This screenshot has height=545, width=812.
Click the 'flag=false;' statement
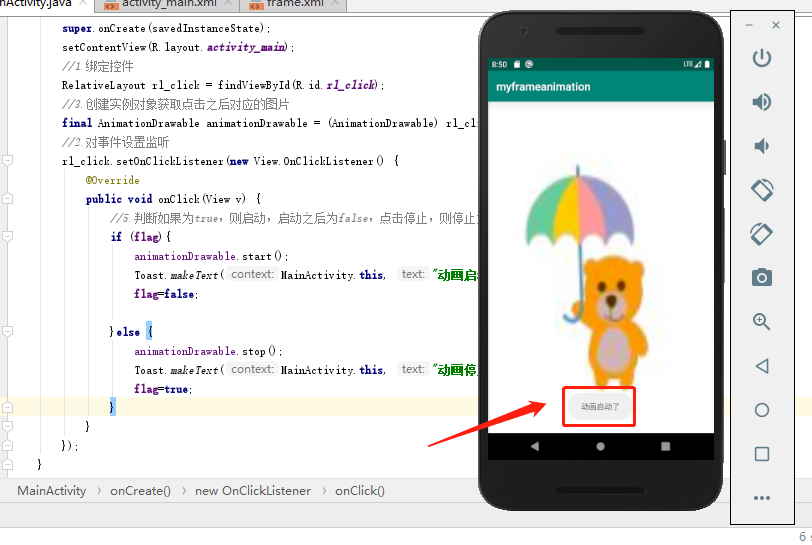166,294
